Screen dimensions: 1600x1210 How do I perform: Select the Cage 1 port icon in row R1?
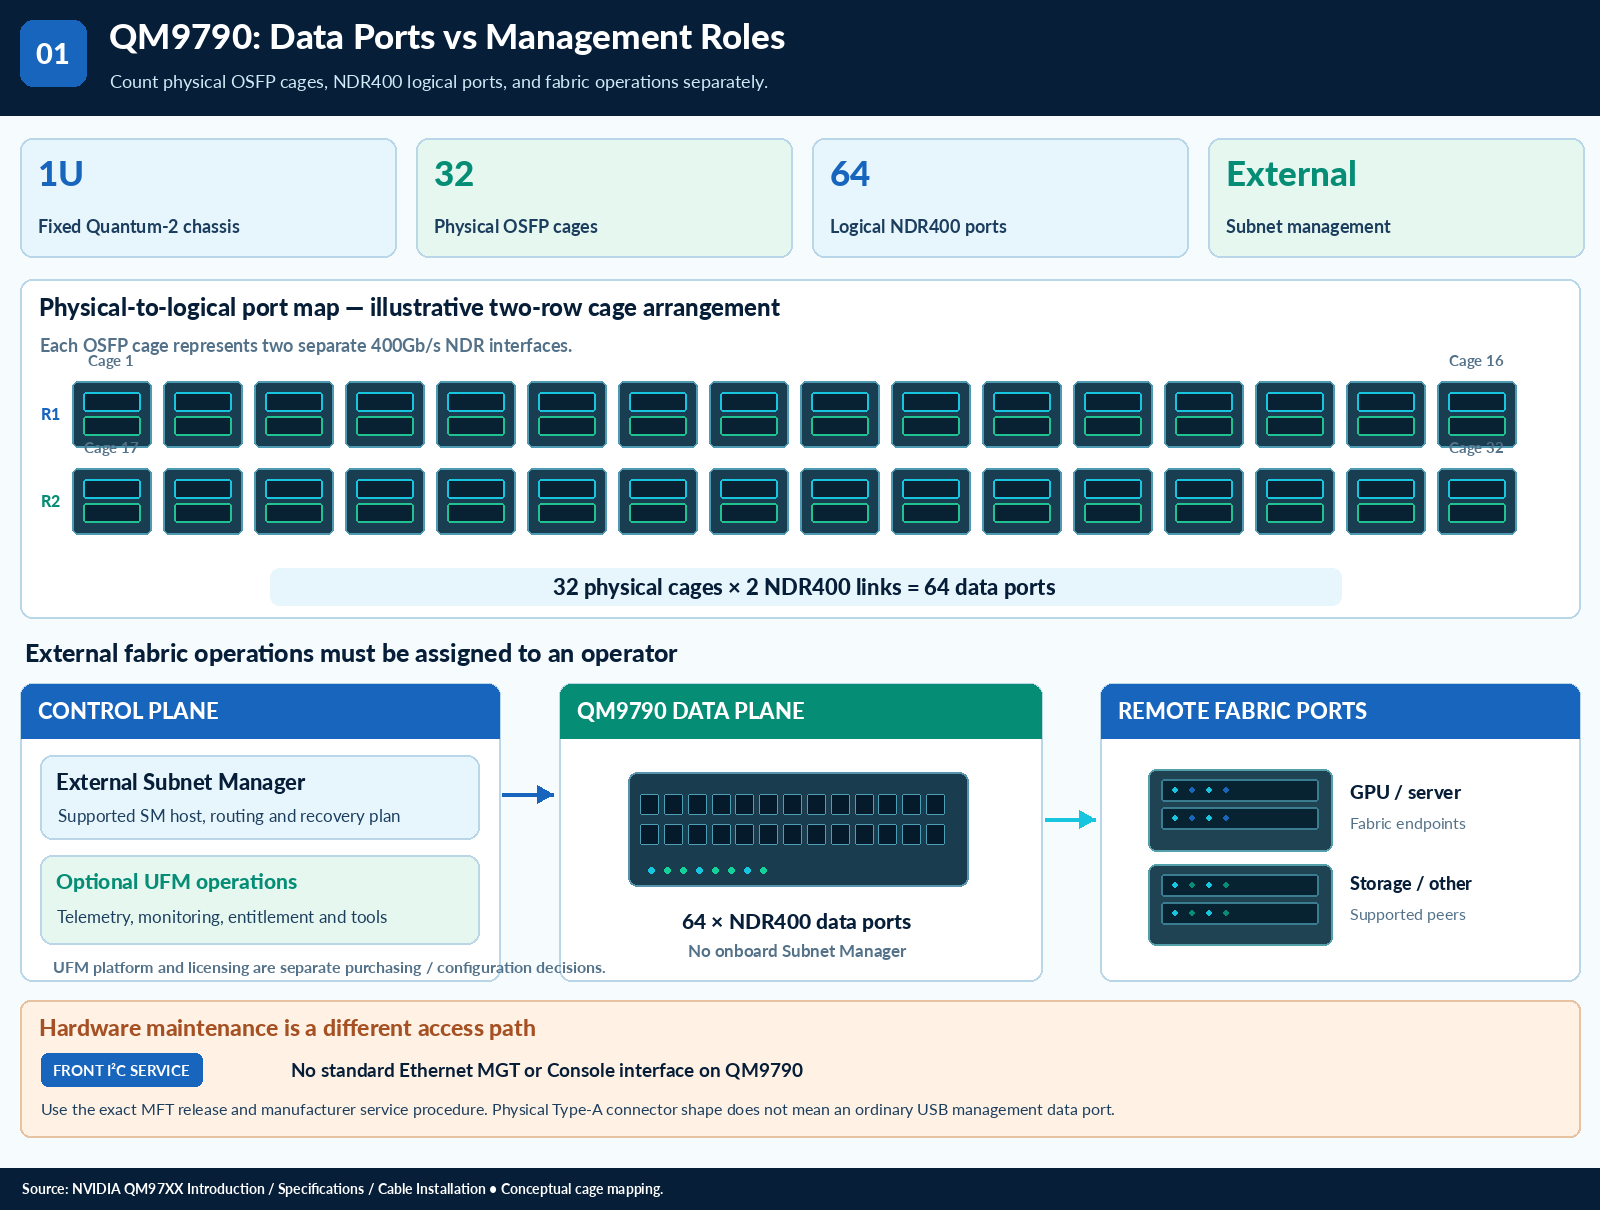coord(112,414)
